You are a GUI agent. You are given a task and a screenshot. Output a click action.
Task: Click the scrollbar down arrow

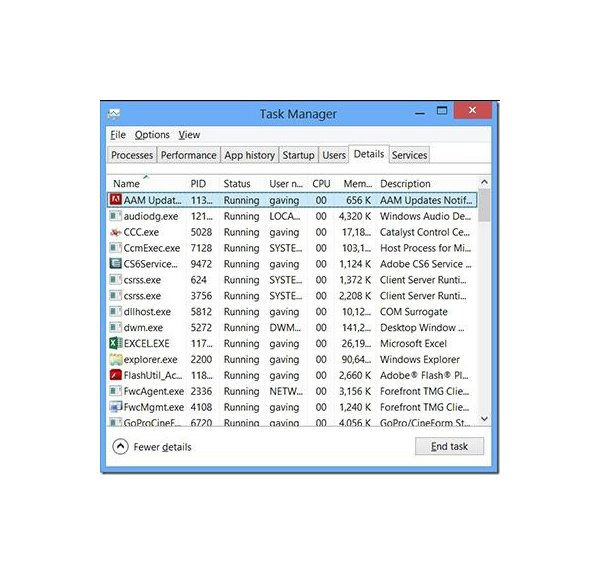484,419
